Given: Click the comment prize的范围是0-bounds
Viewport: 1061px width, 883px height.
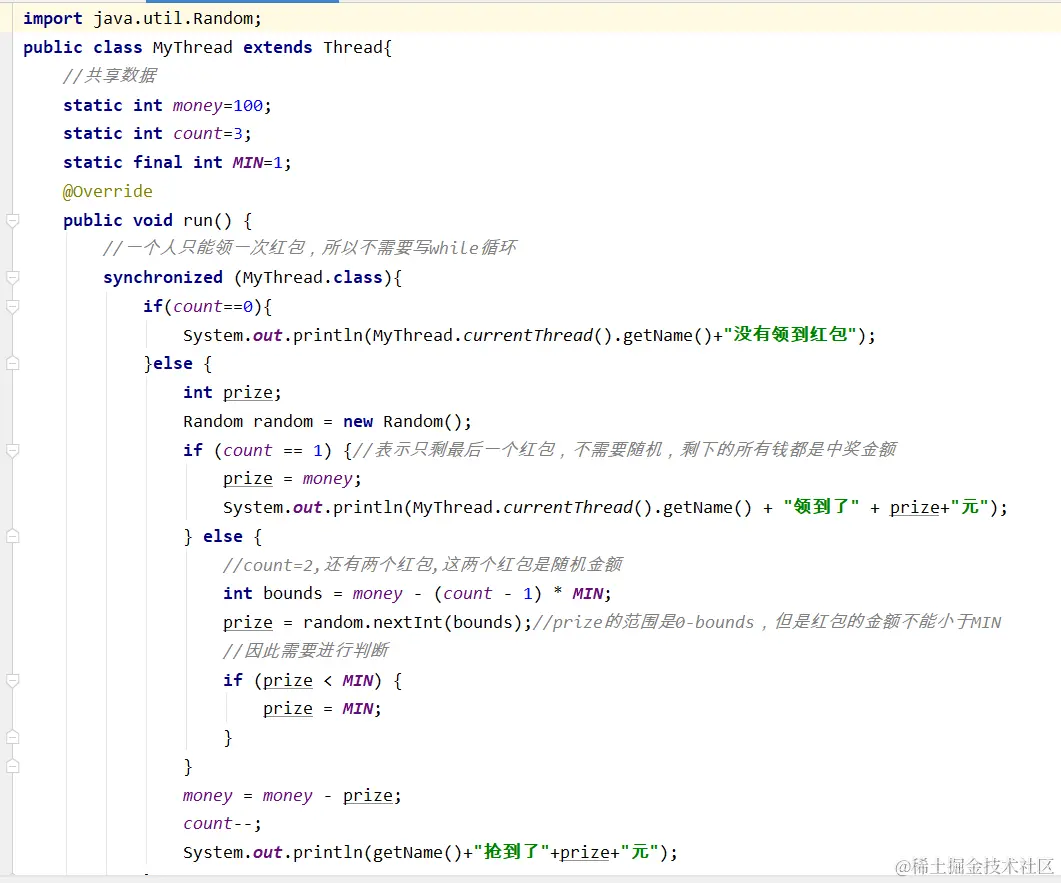Looking at the screenshot, I should 767,622.
